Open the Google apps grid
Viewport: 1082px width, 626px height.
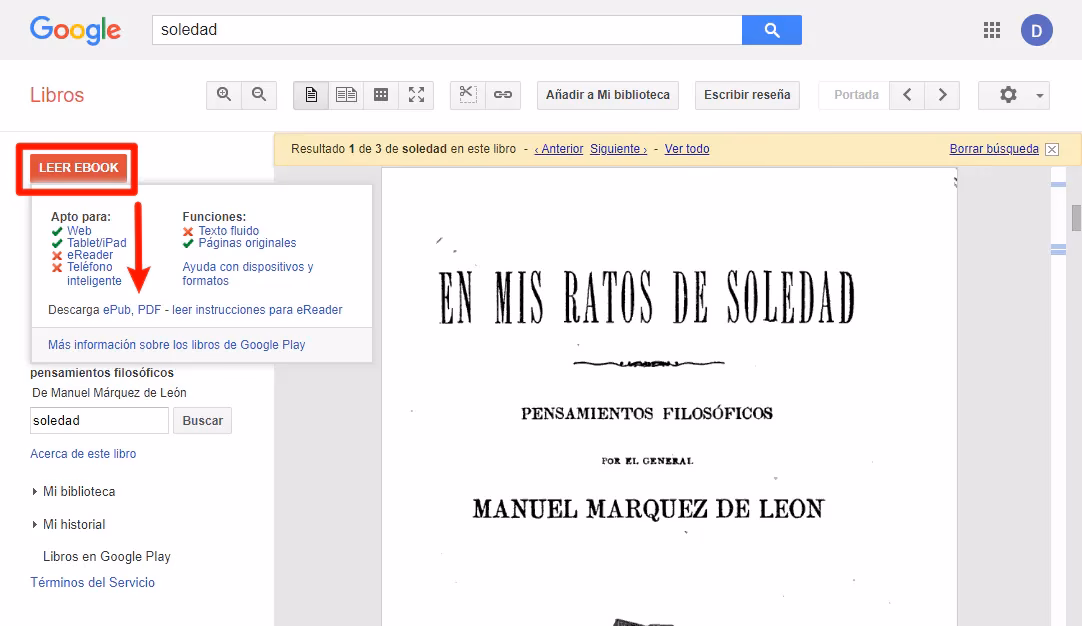(x=991, y=29)
